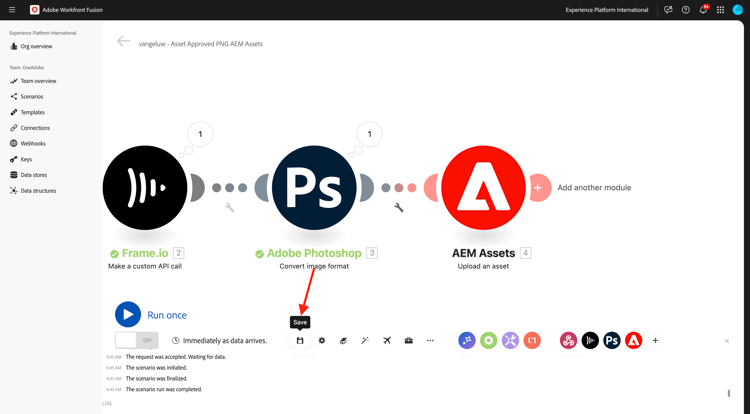Open the orange brackets text parser tool
The height and width of the screenshot is (414, 750).
point(532,340)
